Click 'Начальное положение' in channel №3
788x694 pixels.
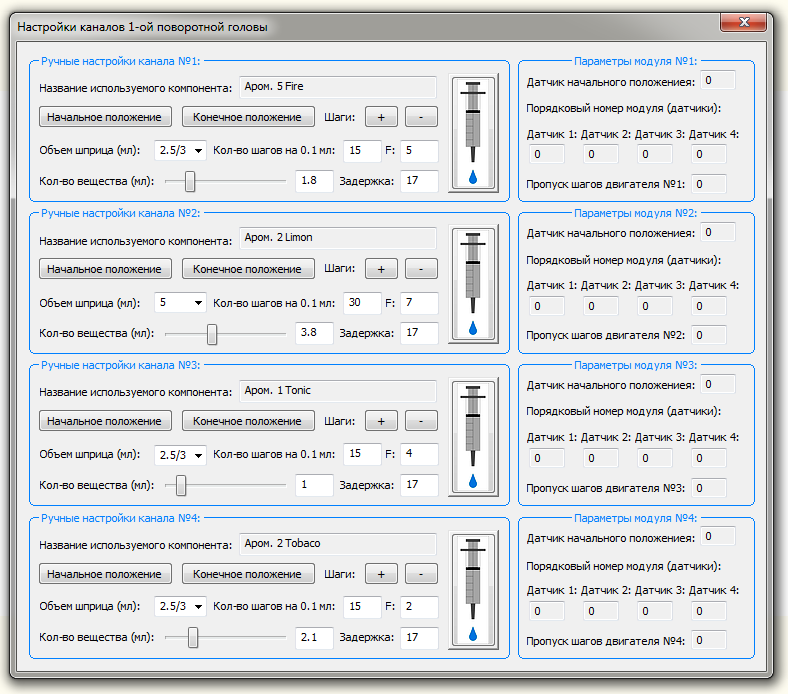(x=105, y=421)
